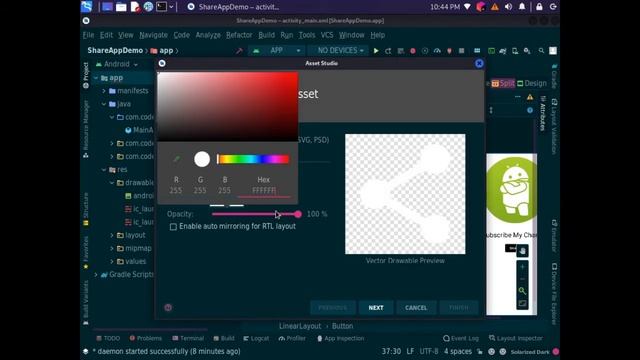The image size is (640, 360).
Task: Click the white current color preview circle
Action: point(202,159)
